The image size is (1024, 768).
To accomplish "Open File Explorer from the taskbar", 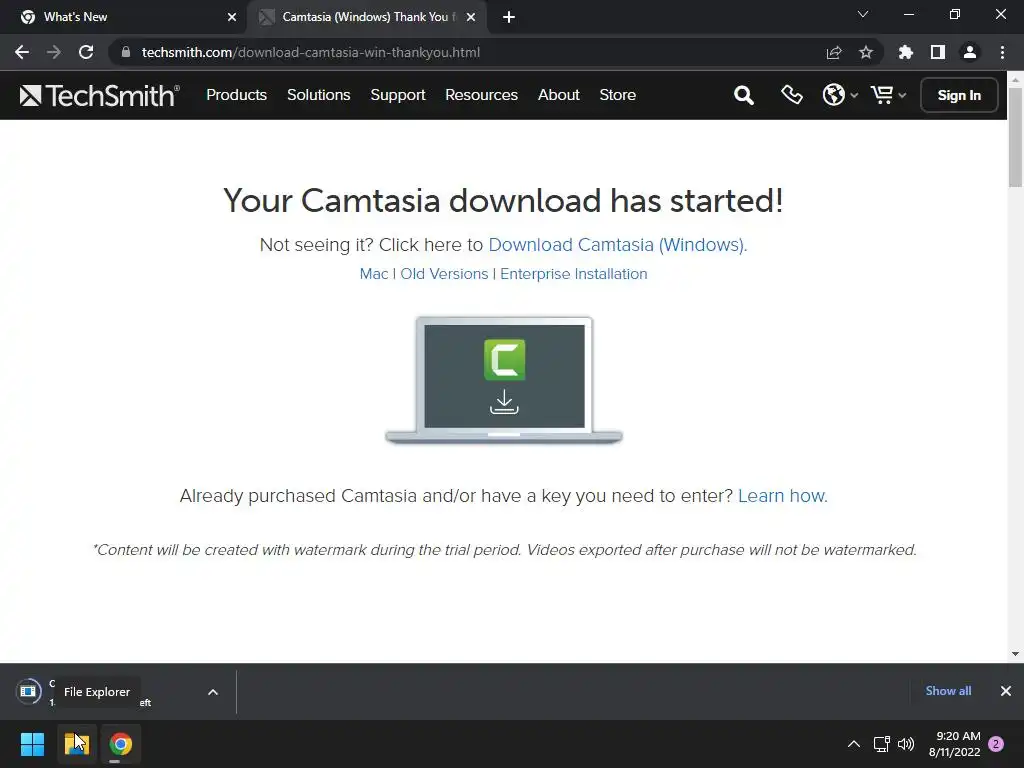I will [x=76, y=744].
